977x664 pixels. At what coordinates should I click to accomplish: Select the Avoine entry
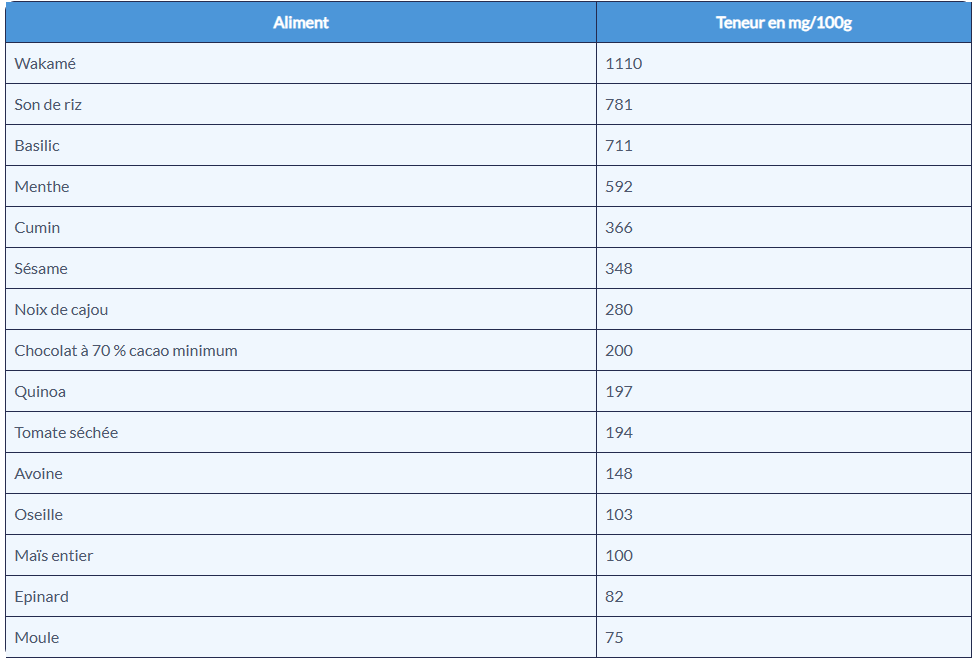click(x=38, y=474)
